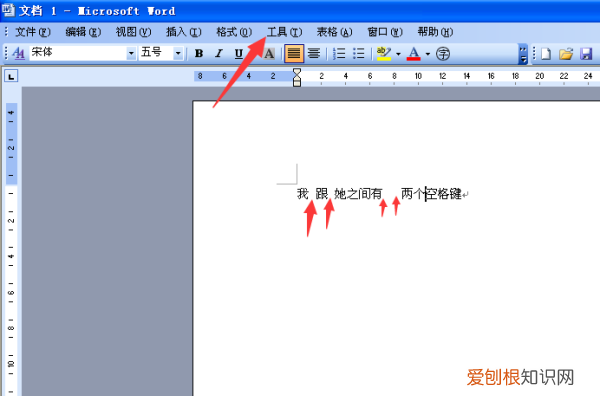Open formatting toolbar options chevron
This screenshot has height=396, width=600.
[x=523, y=54]
